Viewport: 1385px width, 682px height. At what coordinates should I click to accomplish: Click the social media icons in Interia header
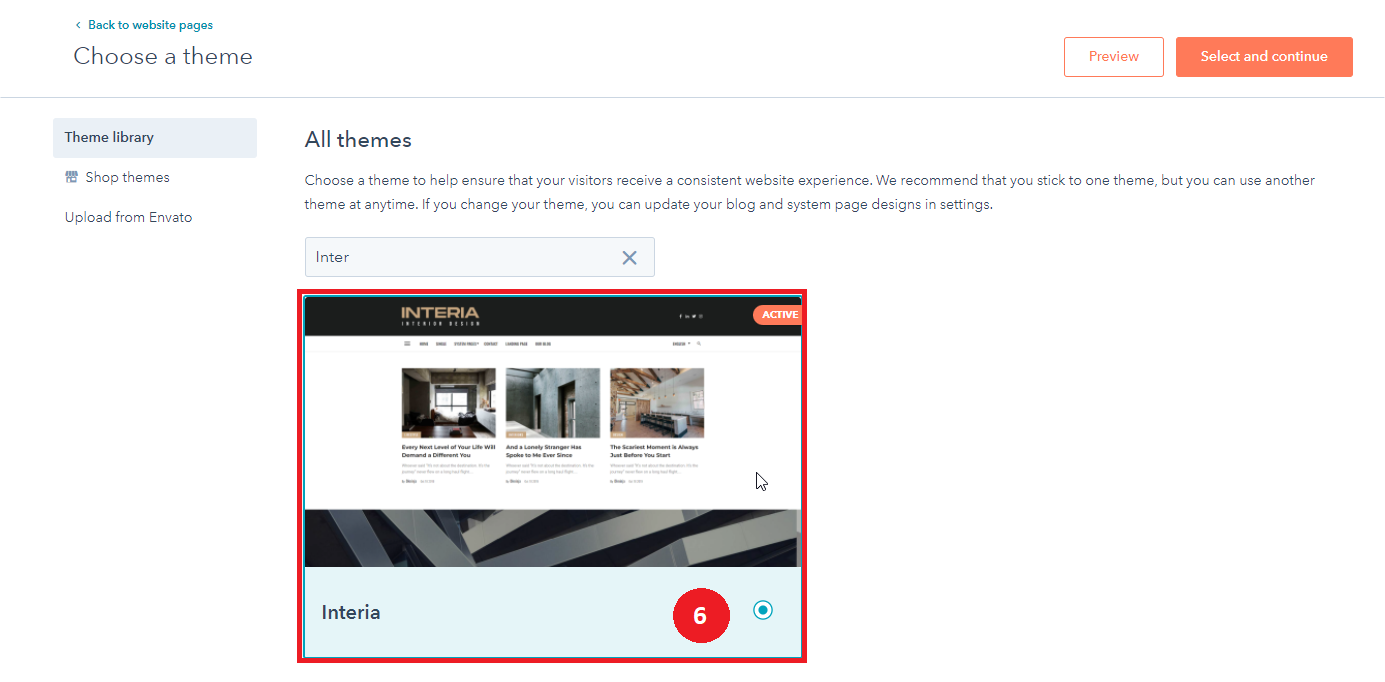[691, 316]
